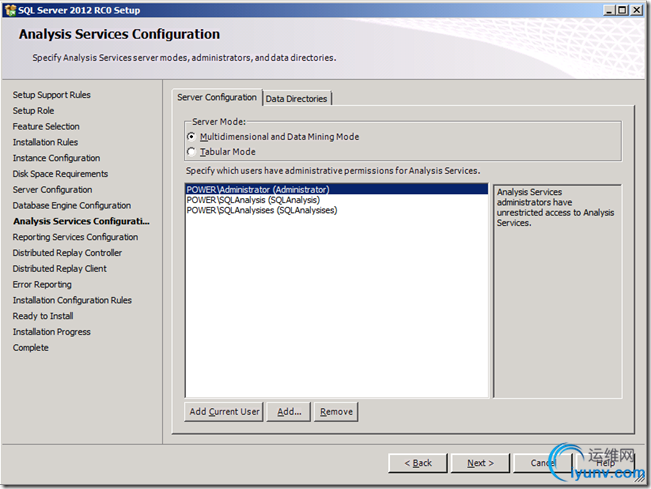651x489 pixels.
Task: Click the SQL Server Setup title bar icon
Action: click(x=10, y=10)
